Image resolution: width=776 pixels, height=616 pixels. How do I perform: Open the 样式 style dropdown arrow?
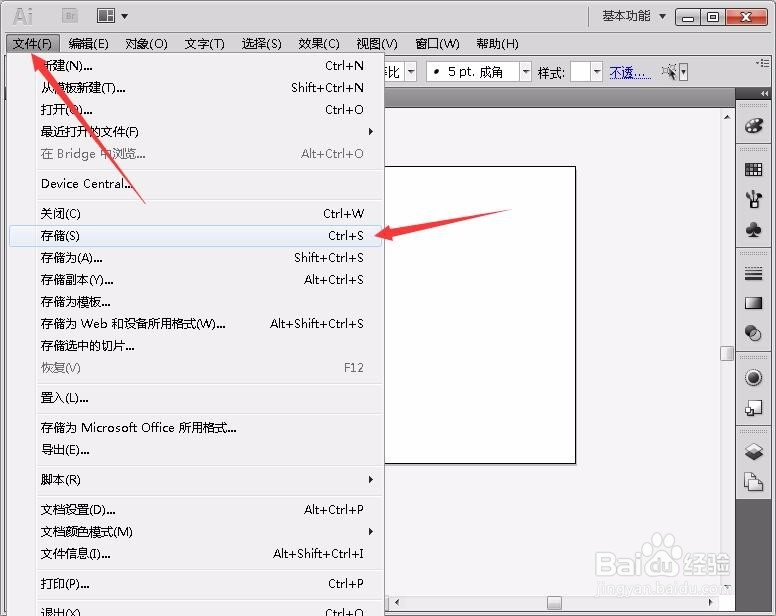pyautogui.click(x=597, y=72)
